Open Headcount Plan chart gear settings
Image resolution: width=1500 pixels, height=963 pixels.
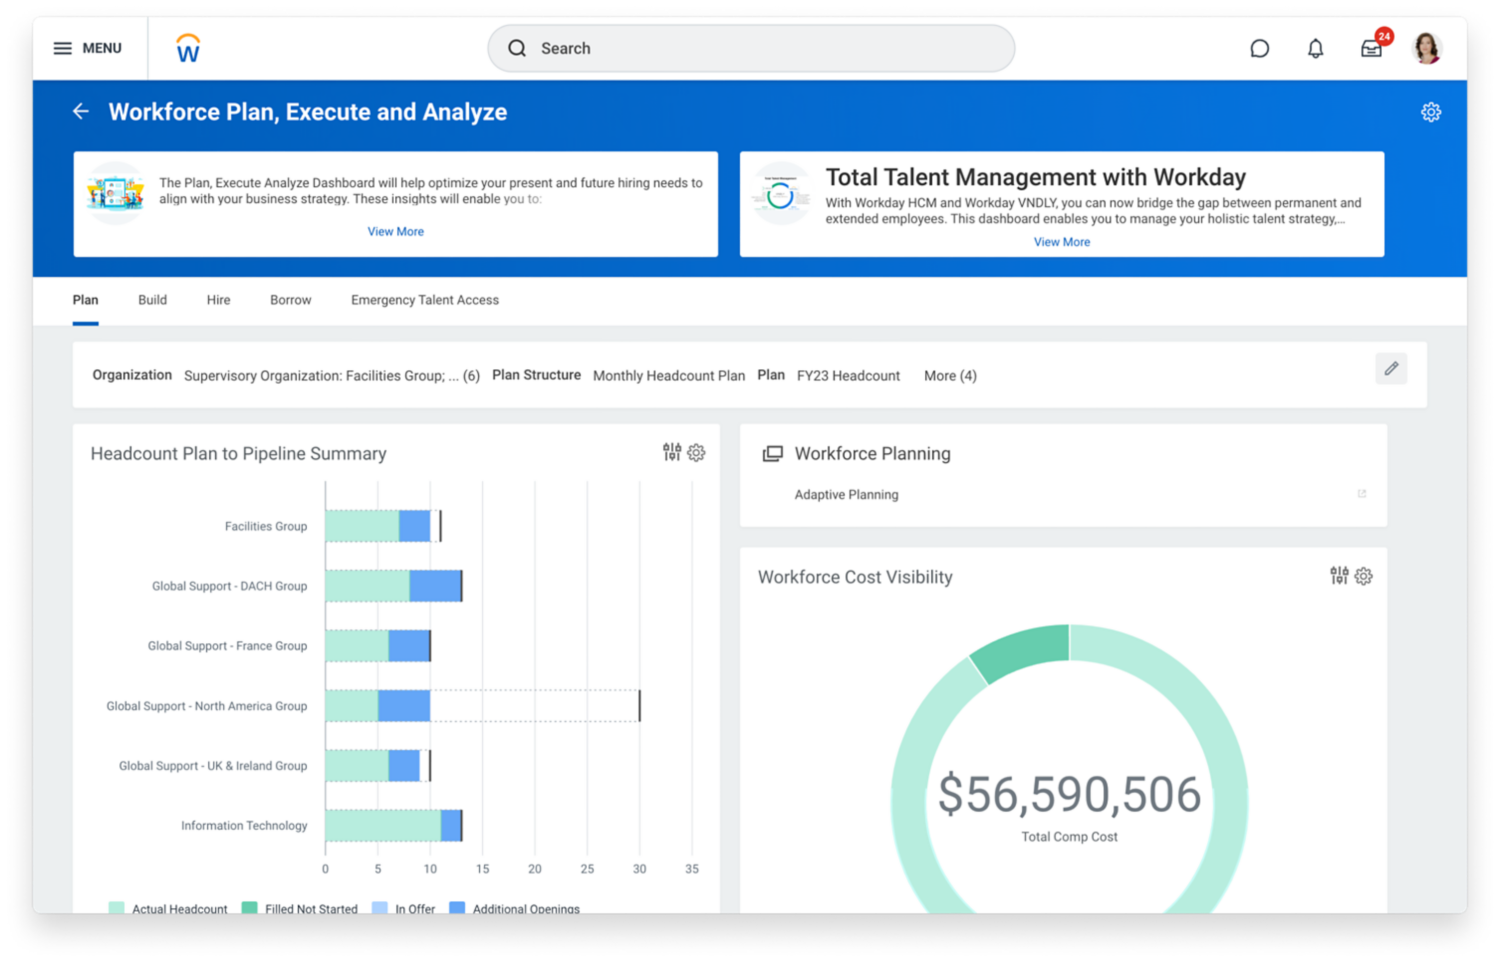click(x=696, y=453)
